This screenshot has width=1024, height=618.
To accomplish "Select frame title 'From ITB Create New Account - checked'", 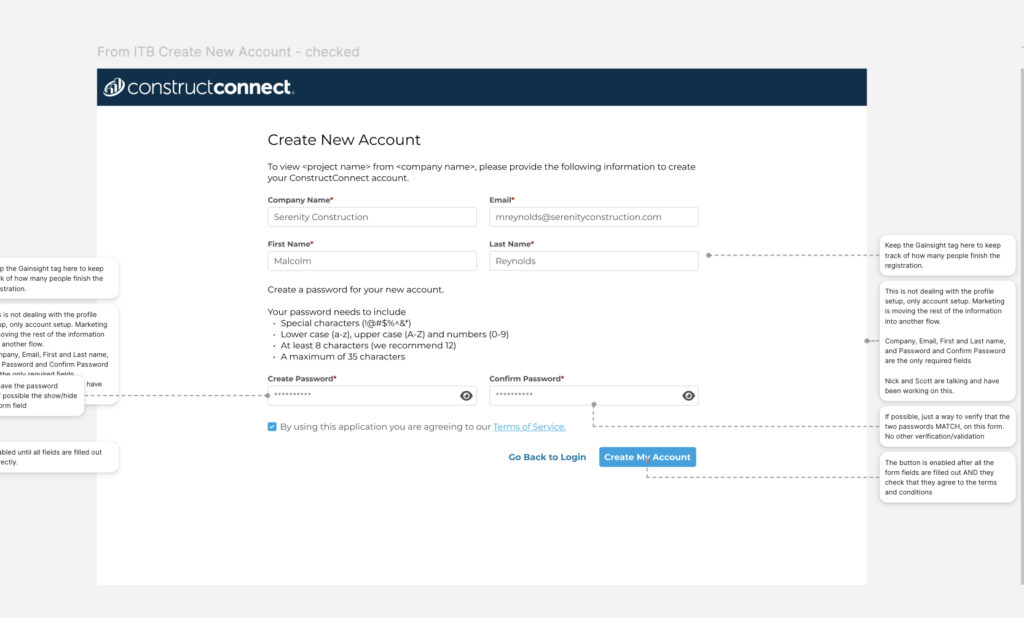I will (228, 52).
